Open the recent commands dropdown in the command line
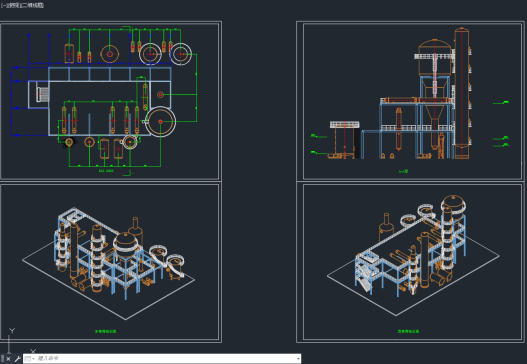Image resolution: width=527 pixels, height=364 pixels. point(30,359)
